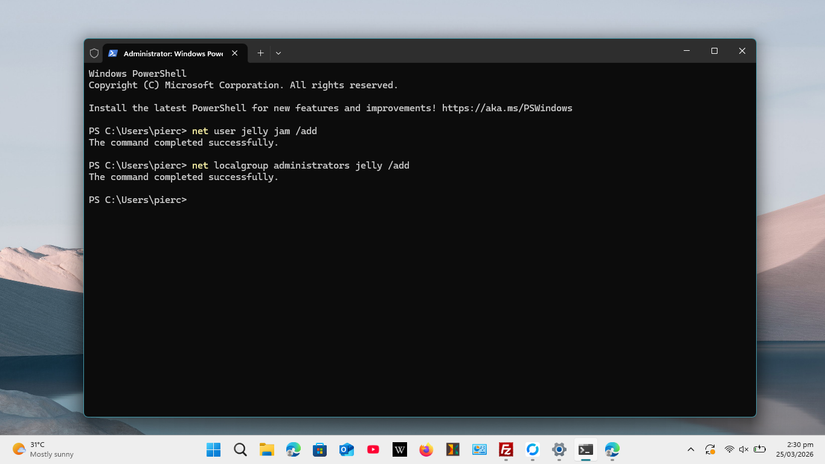Click the https://aka.ms/PSWindows link
Image resolution: width=825 pixels, height=464 pixels.
[x=507, y=108]
